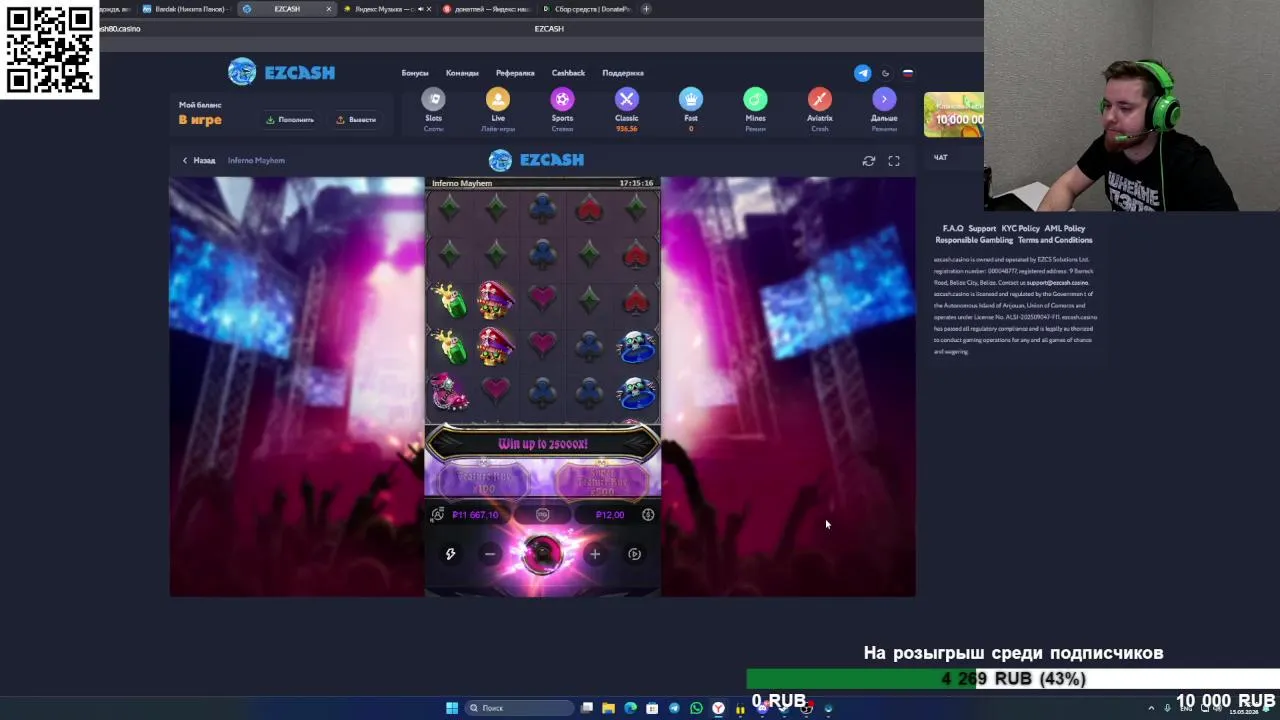Show hidden system tray icons
The image size is (1280, 720).
1151,708
